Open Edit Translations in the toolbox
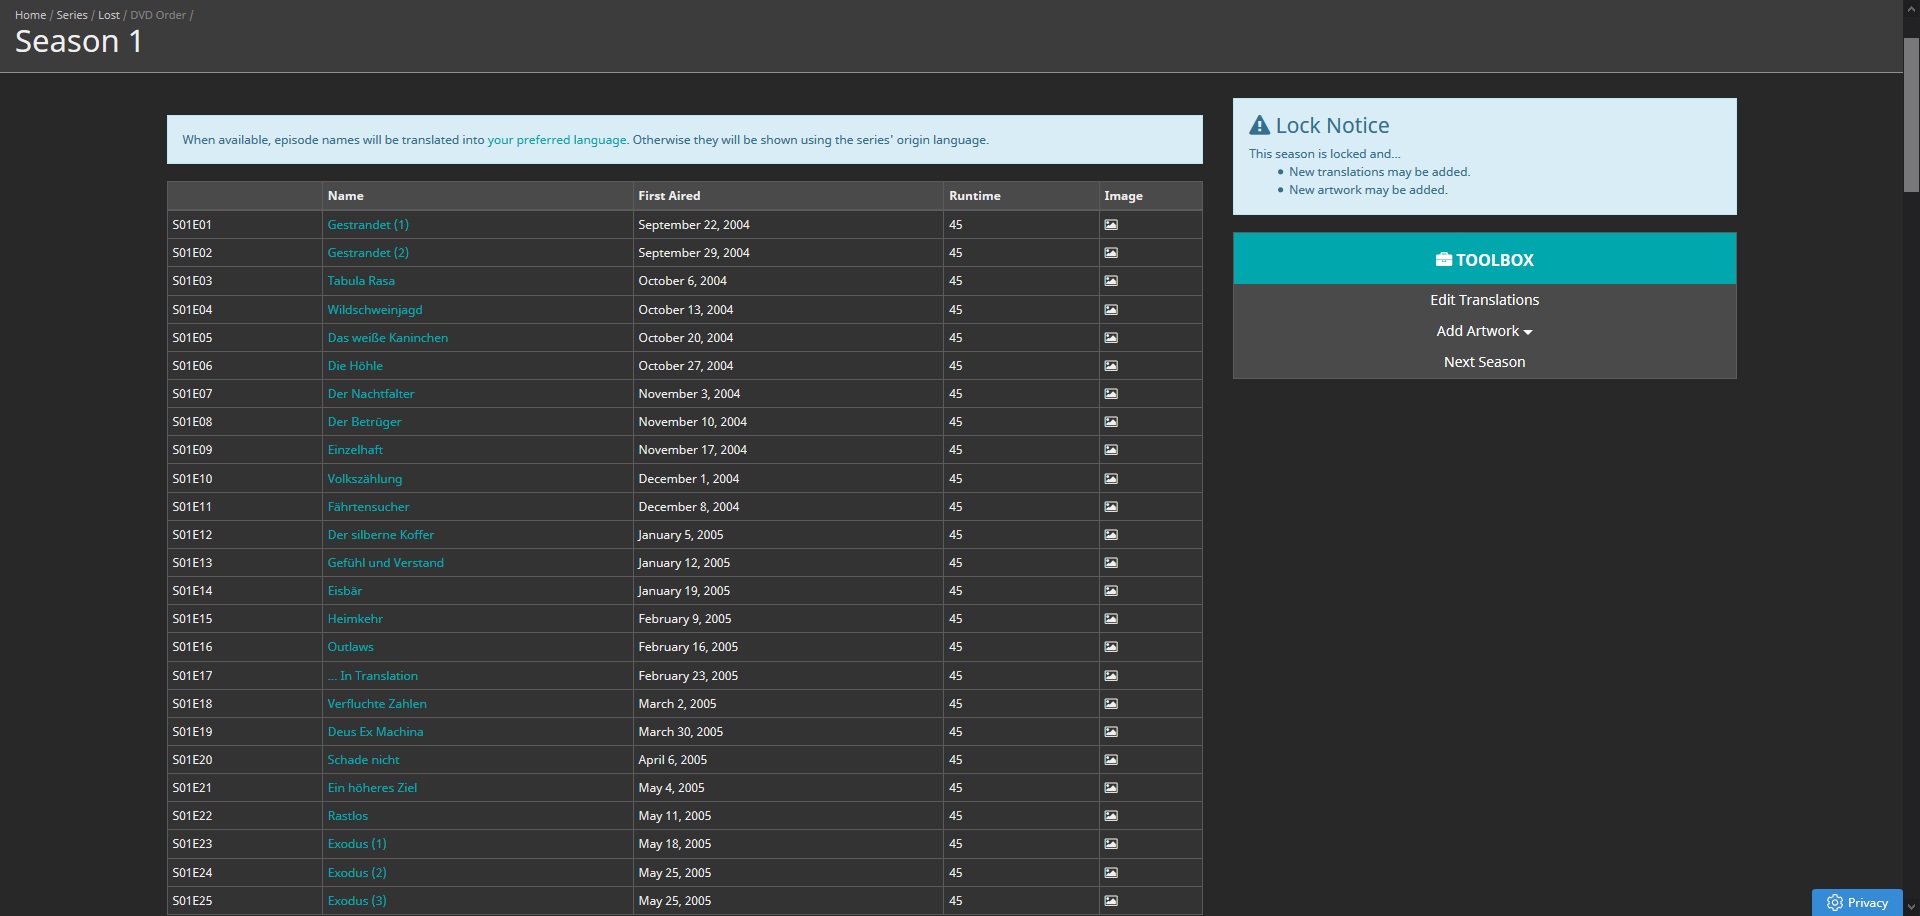This screenshot has height=916, width=1920. click(x=1484, y=300)
